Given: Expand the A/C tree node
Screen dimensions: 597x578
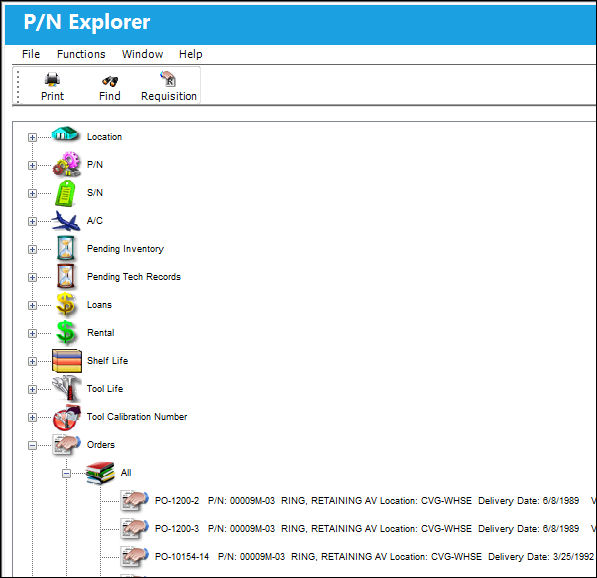Looking at the screenshot, I should pos(32,221).
